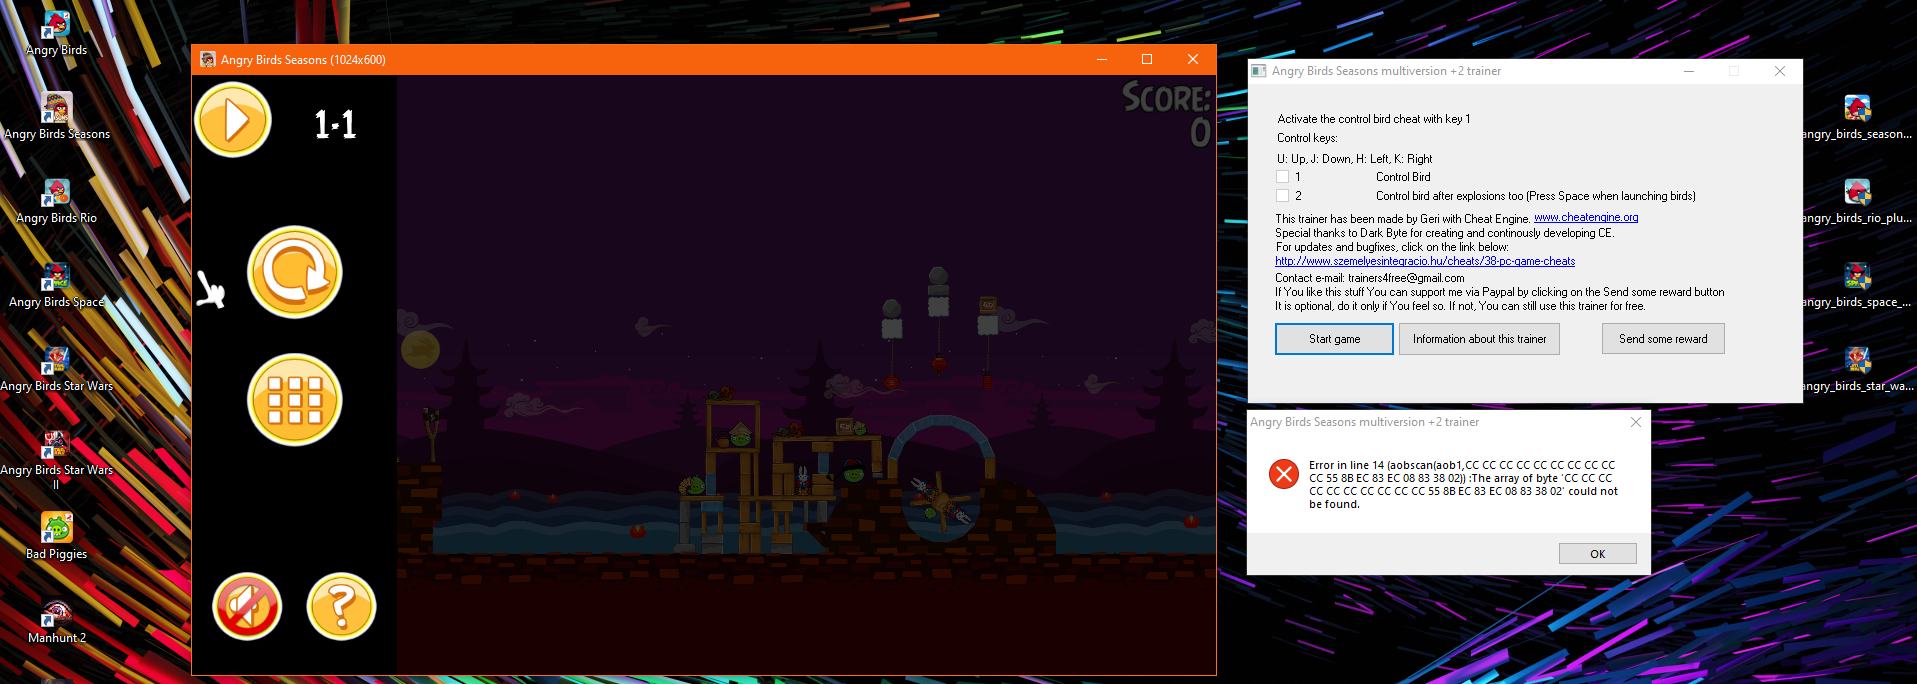This screenshot has height=684, width=1917.
Task: Follow the szemelyesintegracio.hu cheats link
Action: tap(1424, 262)
